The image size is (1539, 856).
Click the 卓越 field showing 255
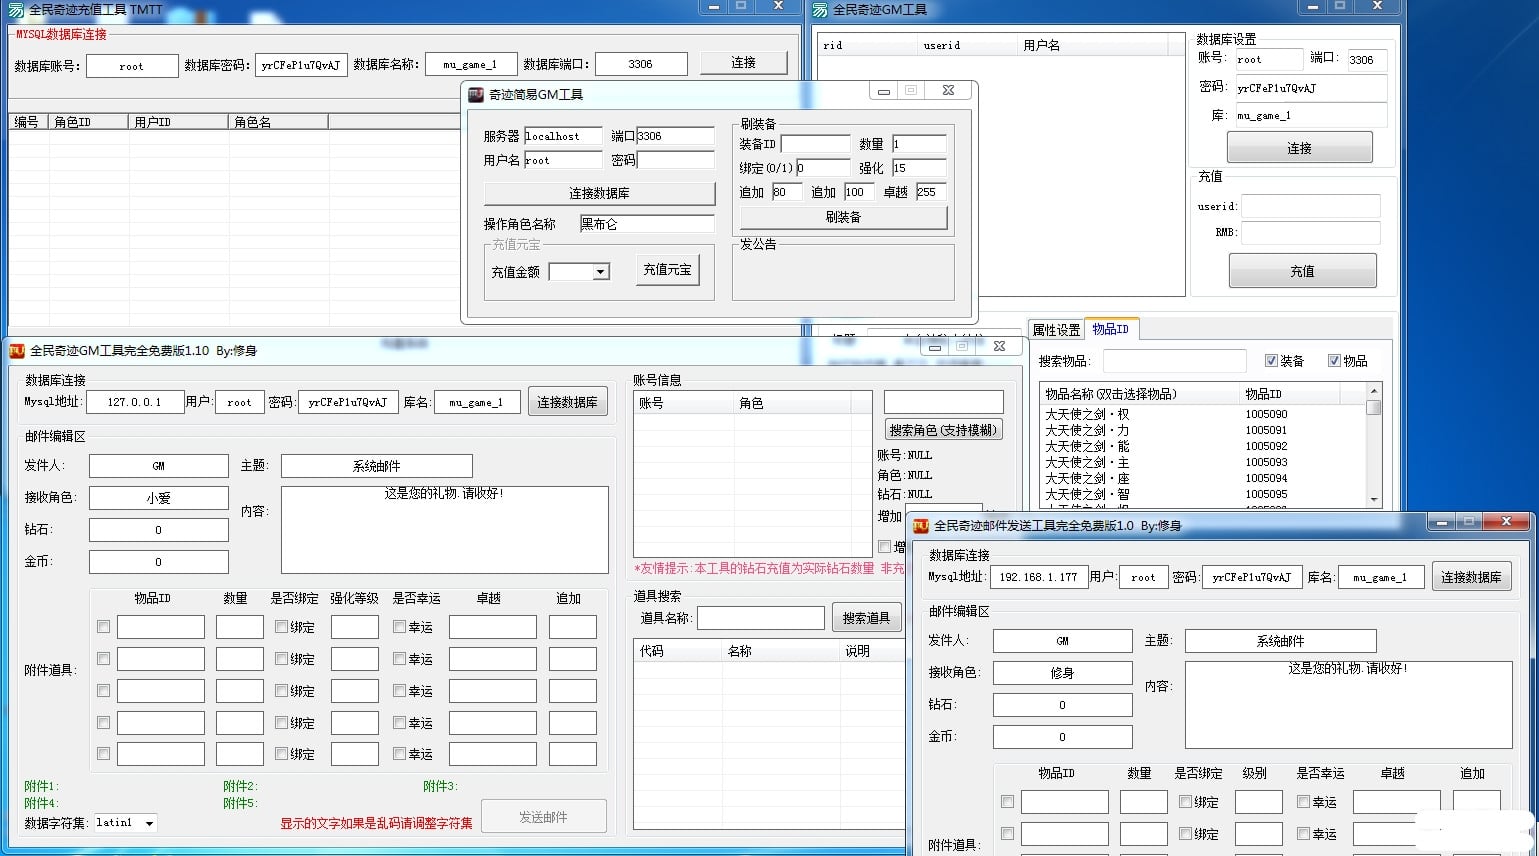point(931,192)
